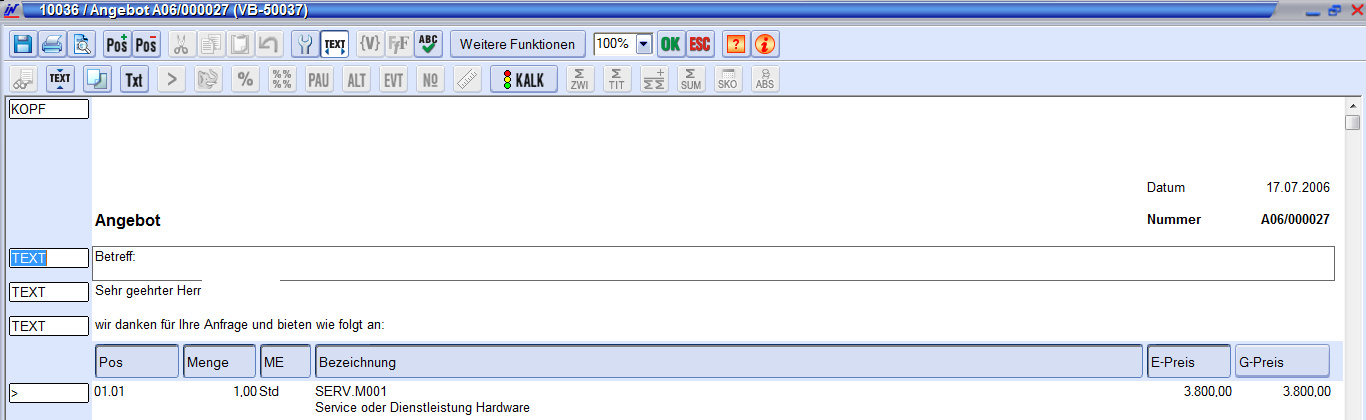Toggle the percent discount button
Viewport: 1366px width, 420px height.
pyautogui.click(x=243, y=80)
